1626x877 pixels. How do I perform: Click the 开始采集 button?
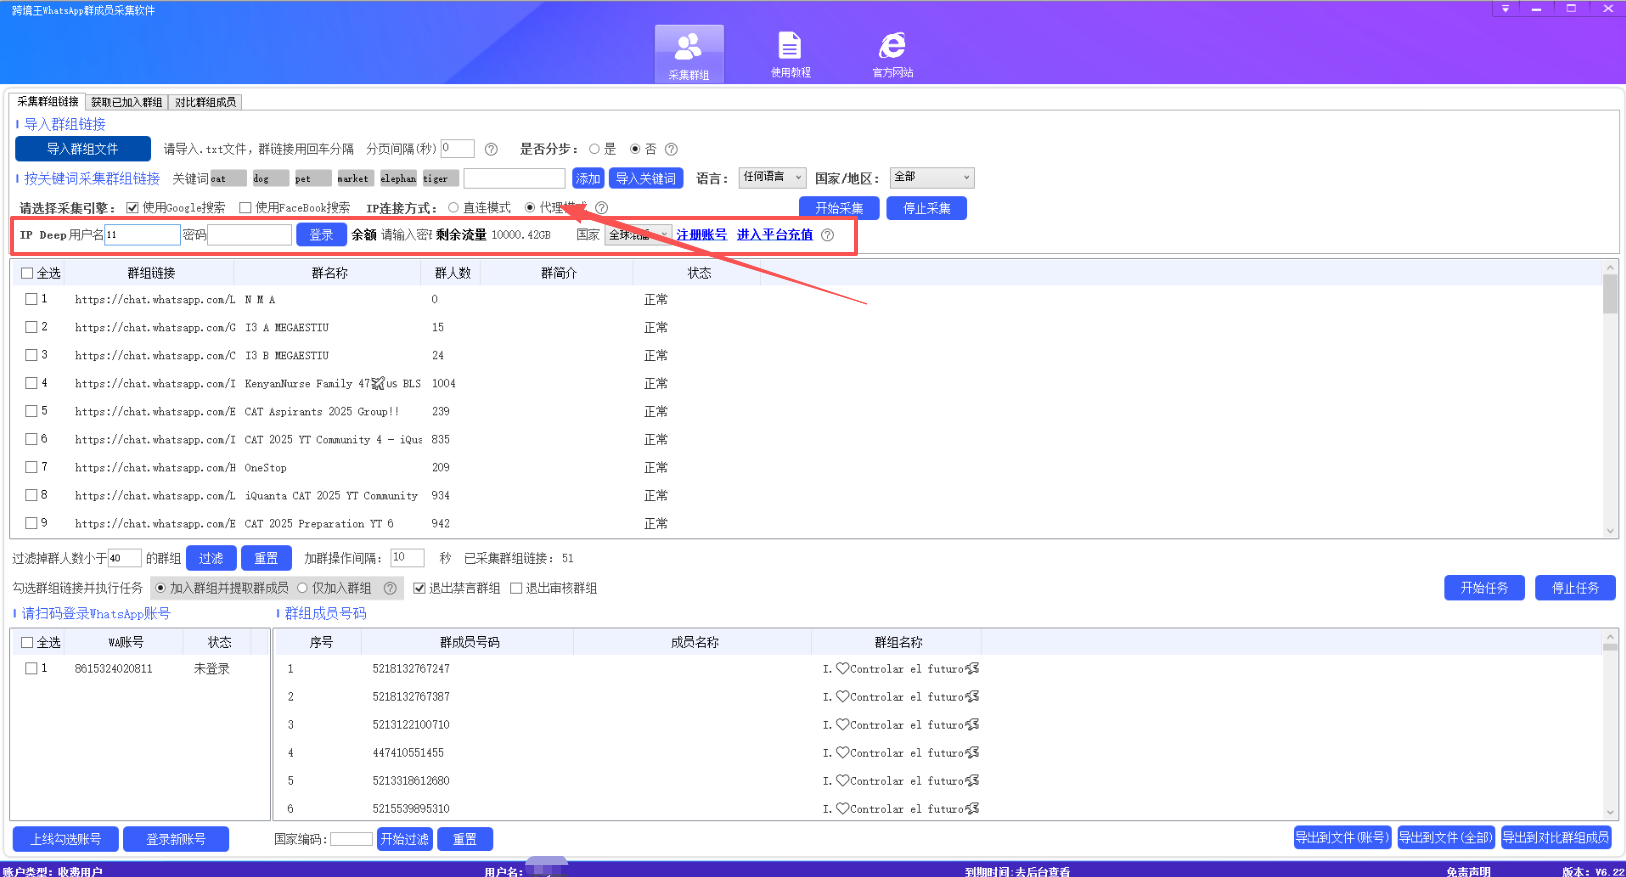tap(838, 208)
